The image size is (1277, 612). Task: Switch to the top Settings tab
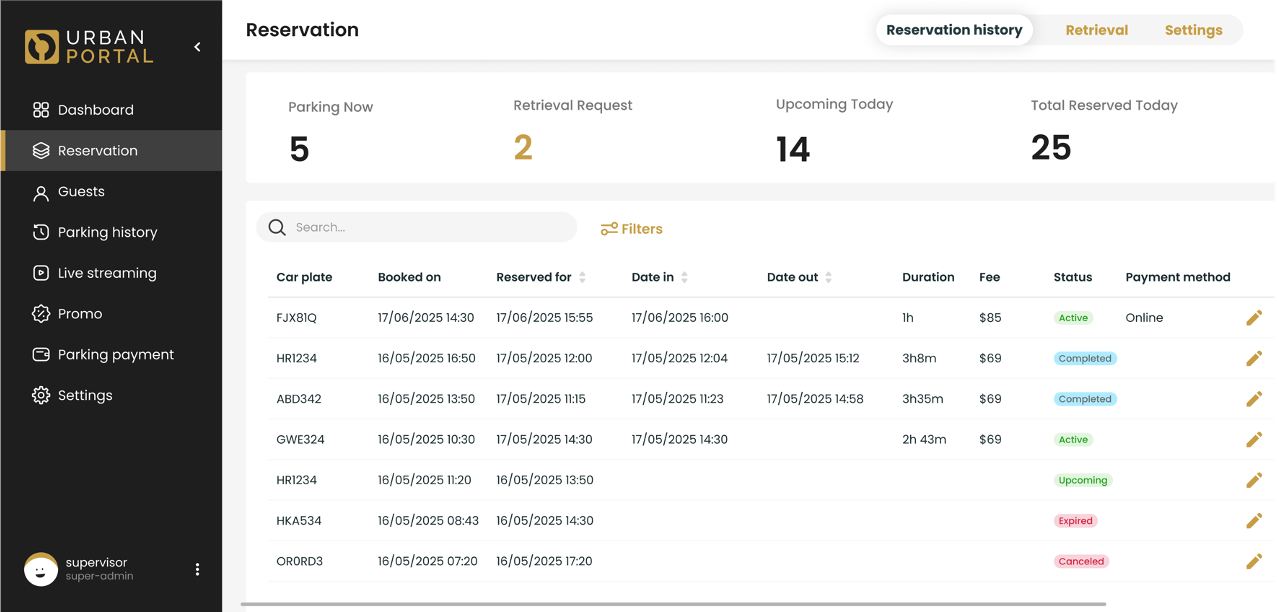pos(1193,30)
